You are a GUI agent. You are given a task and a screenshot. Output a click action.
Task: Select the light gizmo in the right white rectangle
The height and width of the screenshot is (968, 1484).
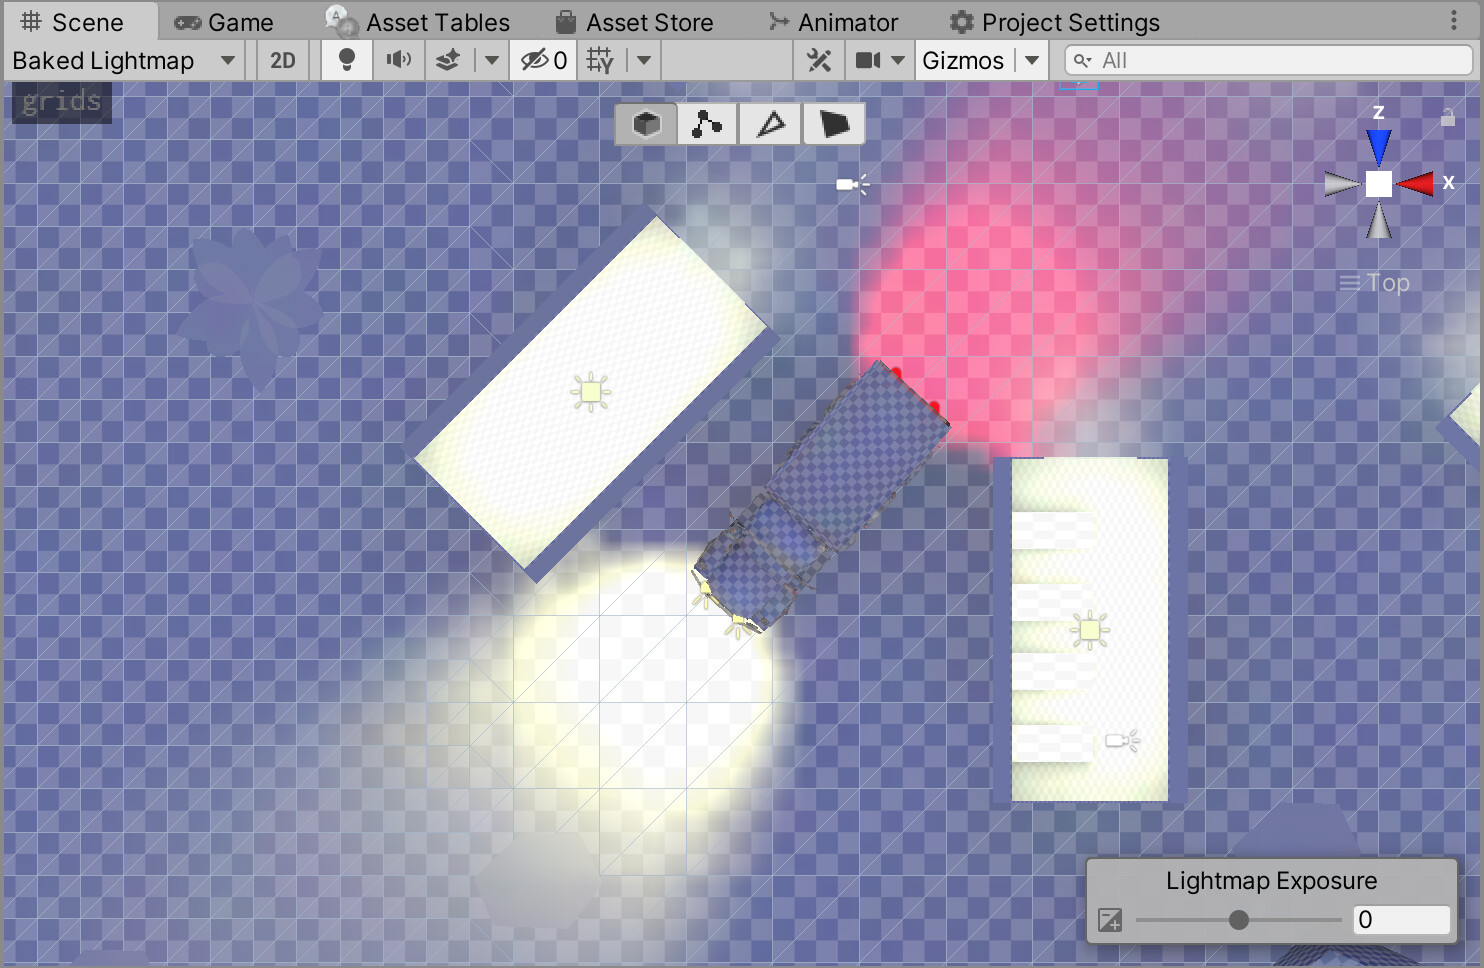[x=1089, y=630]
